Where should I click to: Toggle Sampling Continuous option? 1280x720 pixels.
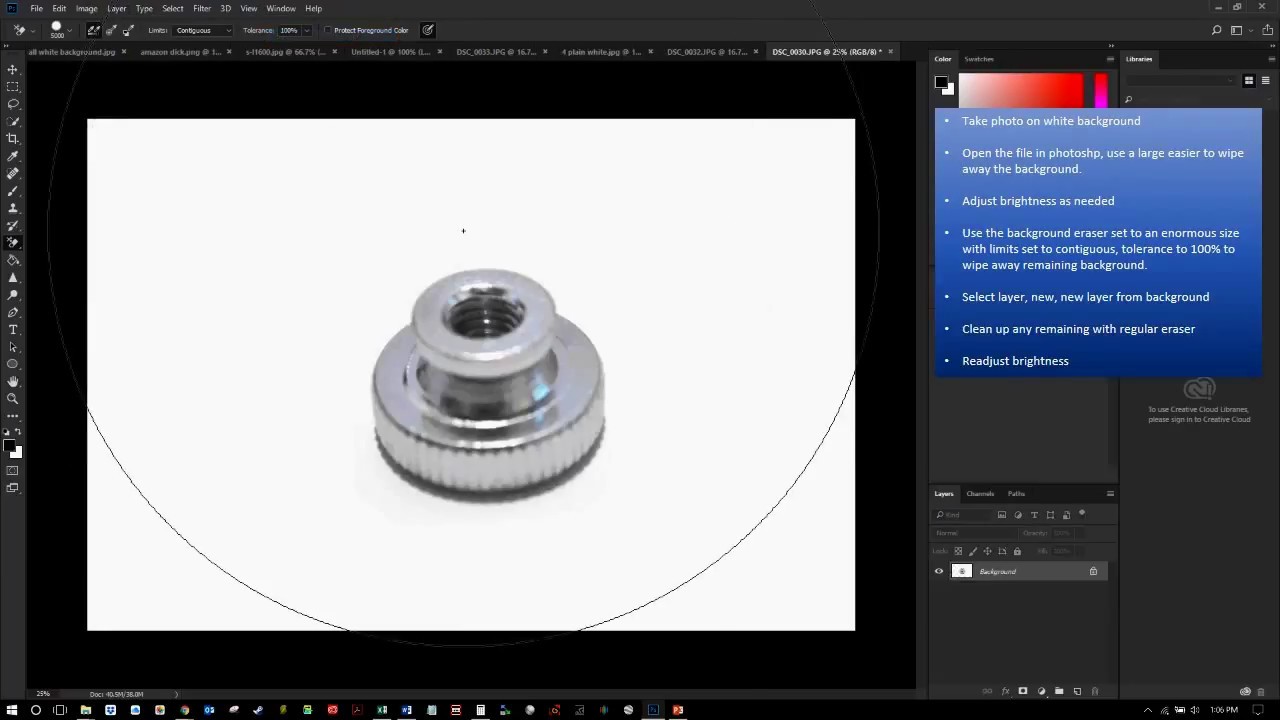93,30
